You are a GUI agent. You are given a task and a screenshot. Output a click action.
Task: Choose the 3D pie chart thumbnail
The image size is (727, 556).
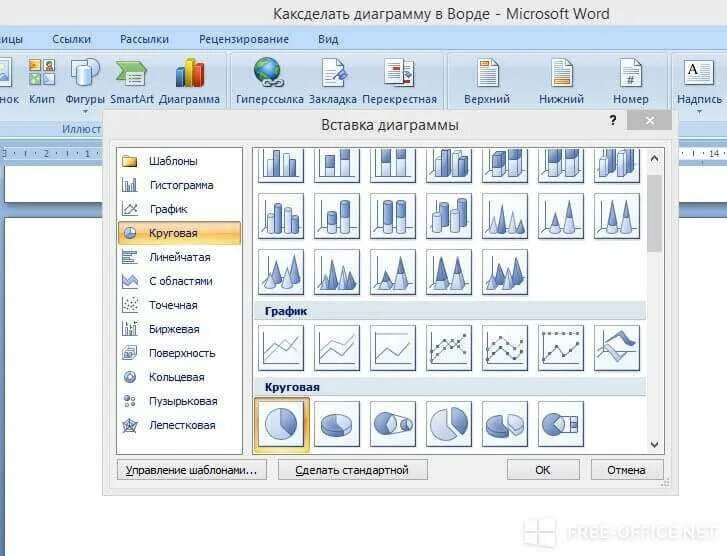click(x=337, y=424)
